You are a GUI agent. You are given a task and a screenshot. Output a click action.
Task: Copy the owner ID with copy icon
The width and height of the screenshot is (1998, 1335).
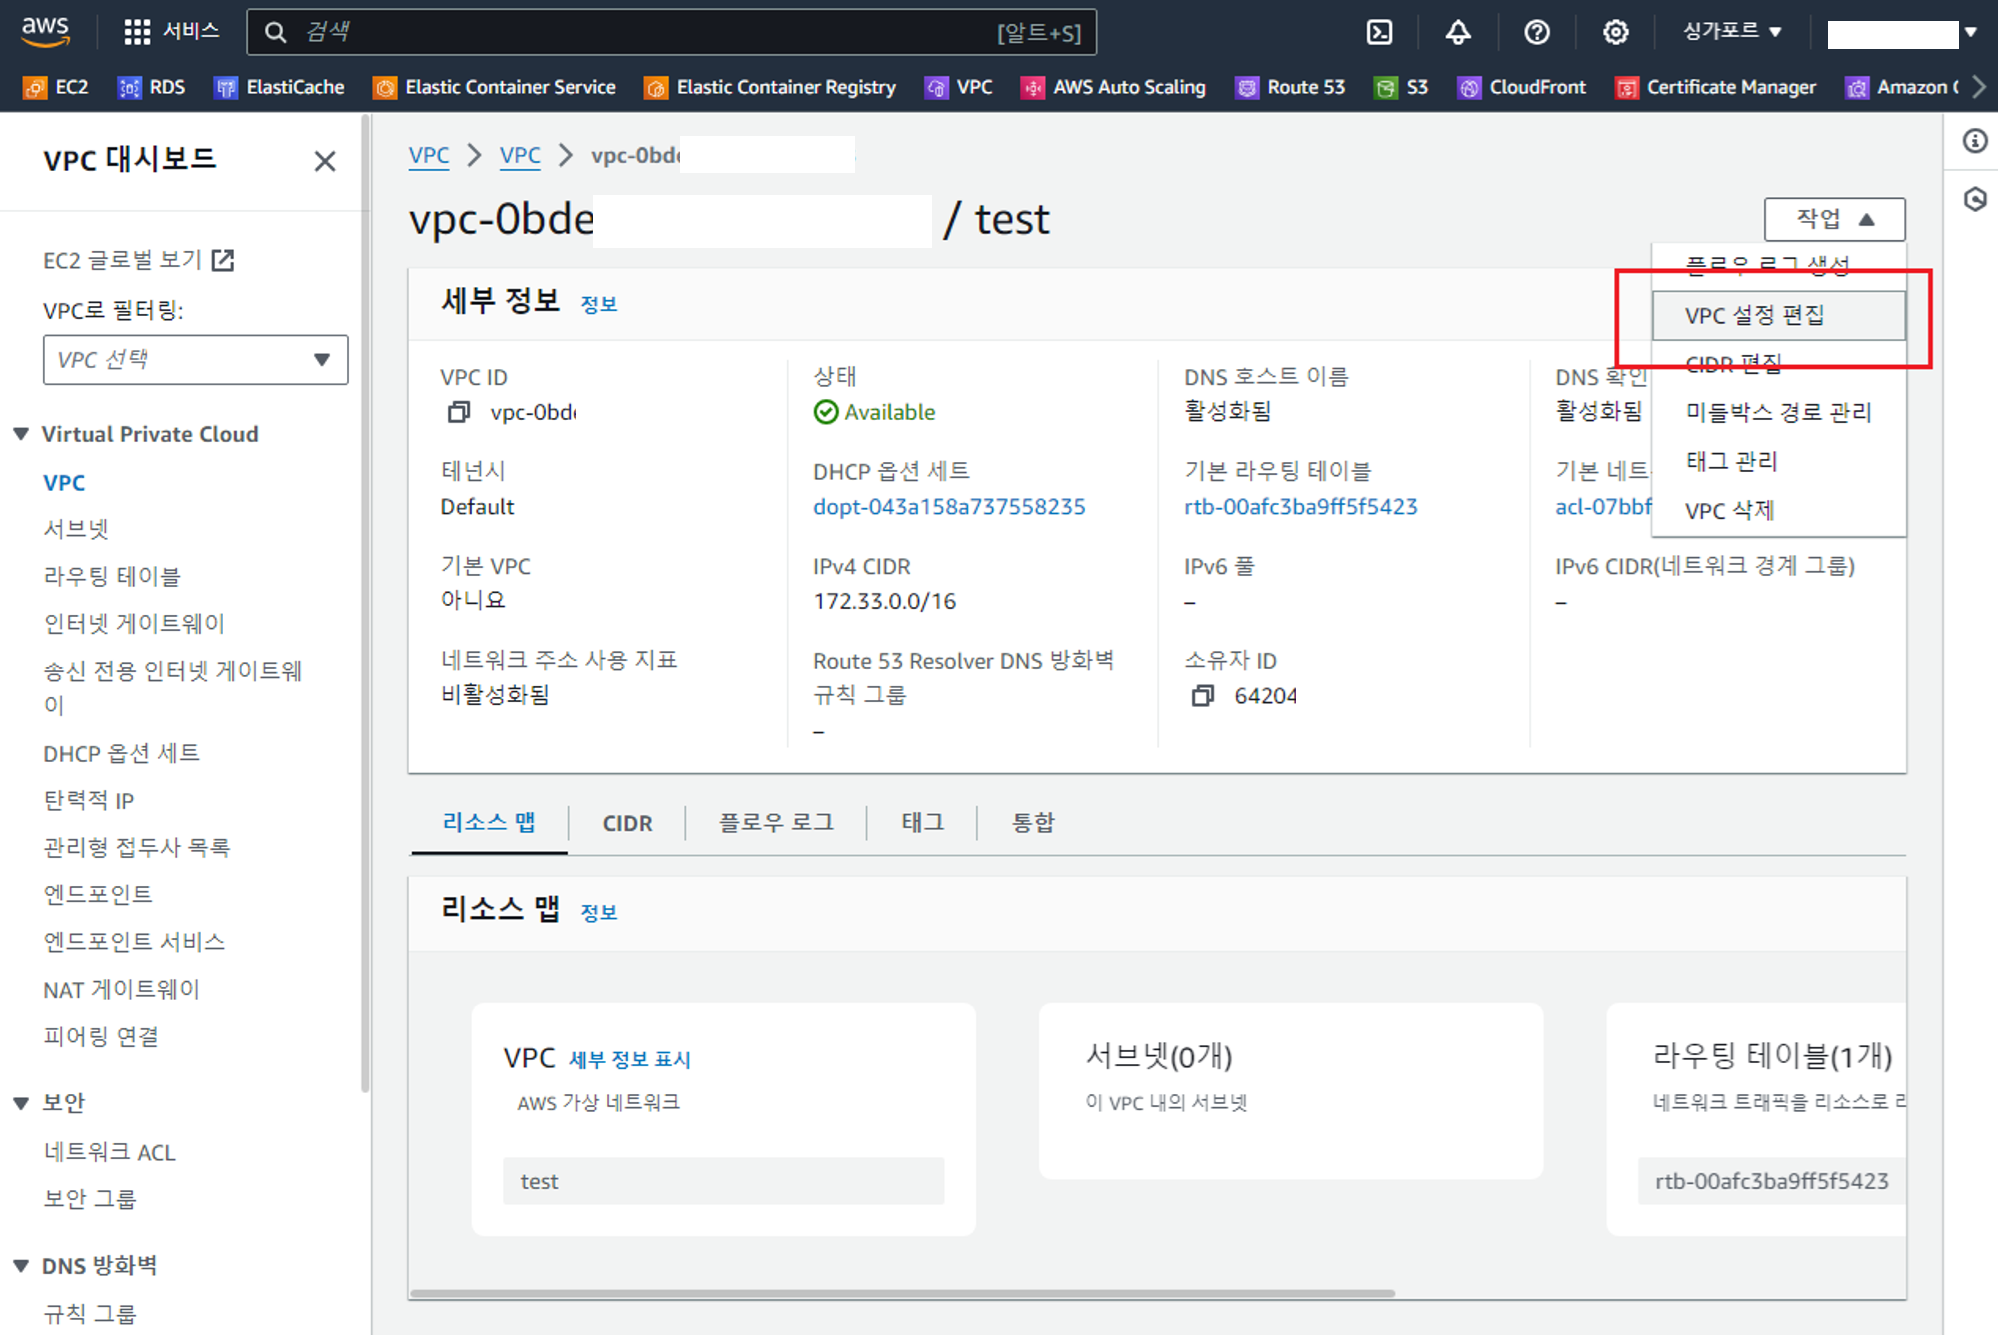[1203, 695]
